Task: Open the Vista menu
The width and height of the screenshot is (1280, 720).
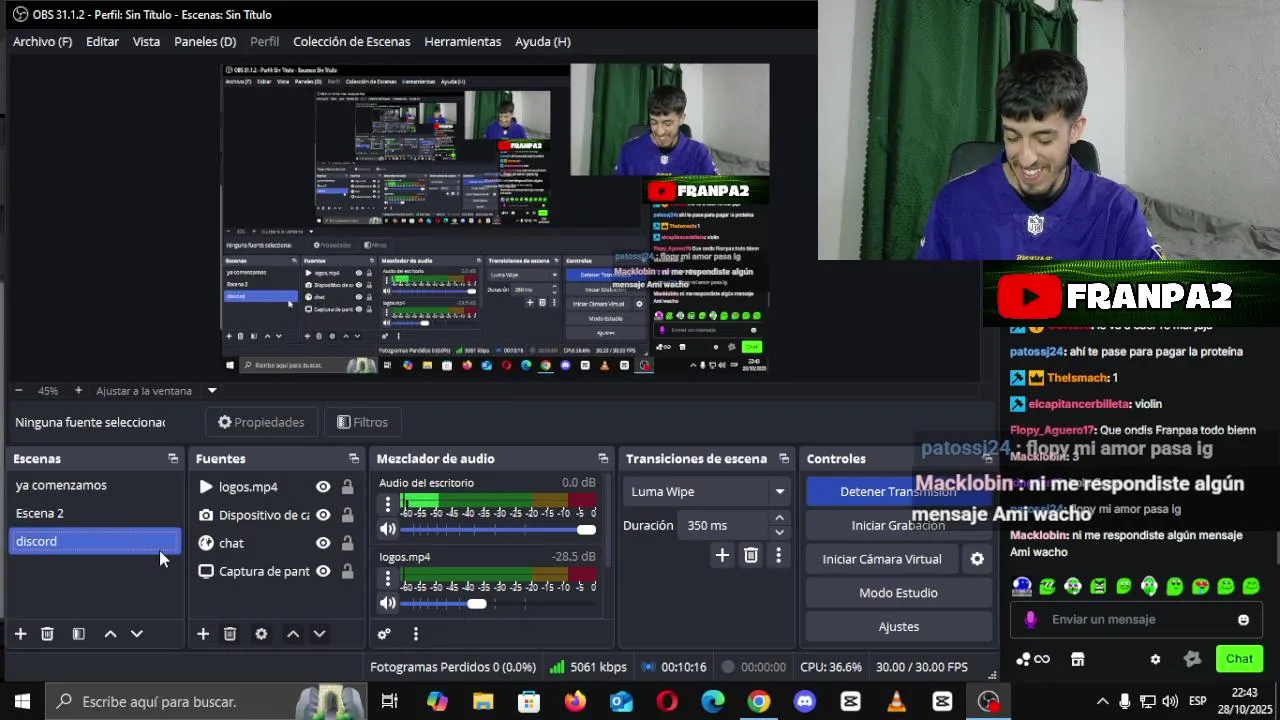Action: pos(146,41)
